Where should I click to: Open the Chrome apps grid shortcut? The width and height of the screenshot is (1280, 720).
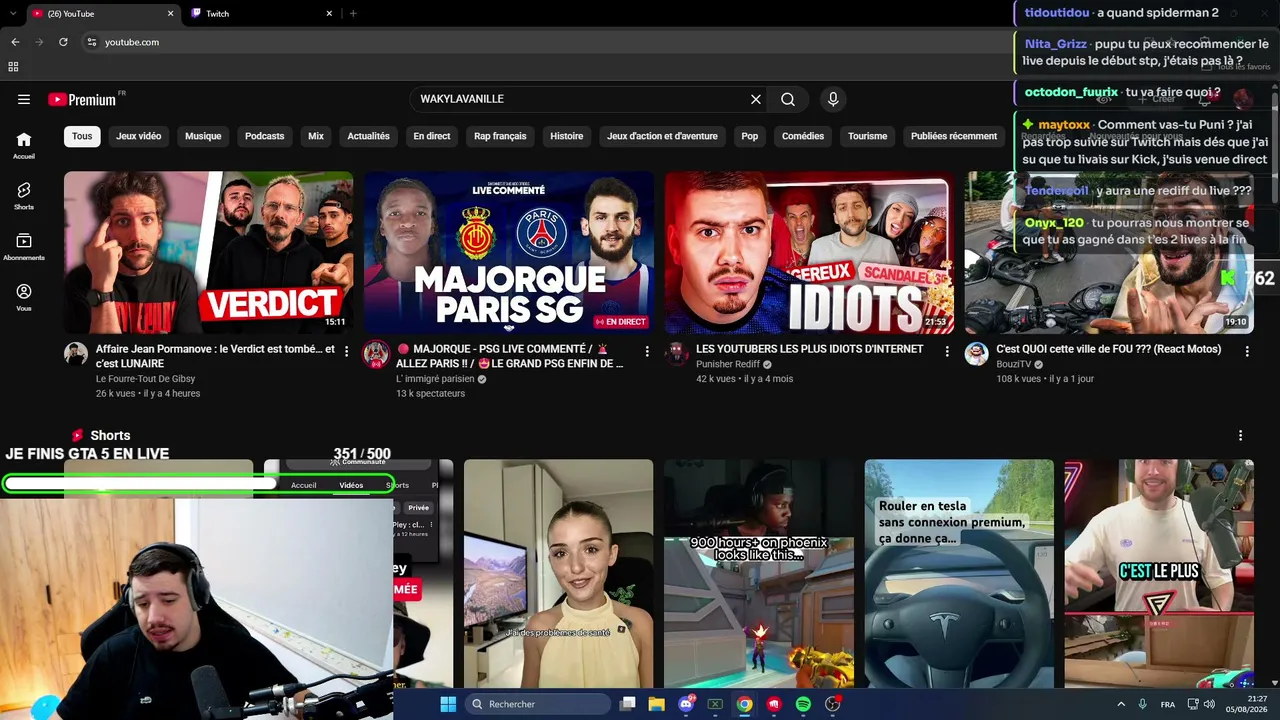click(x=13, y=67)
